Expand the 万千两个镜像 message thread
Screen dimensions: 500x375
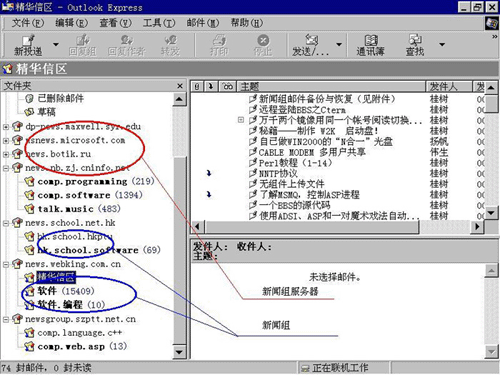point(241,120)
